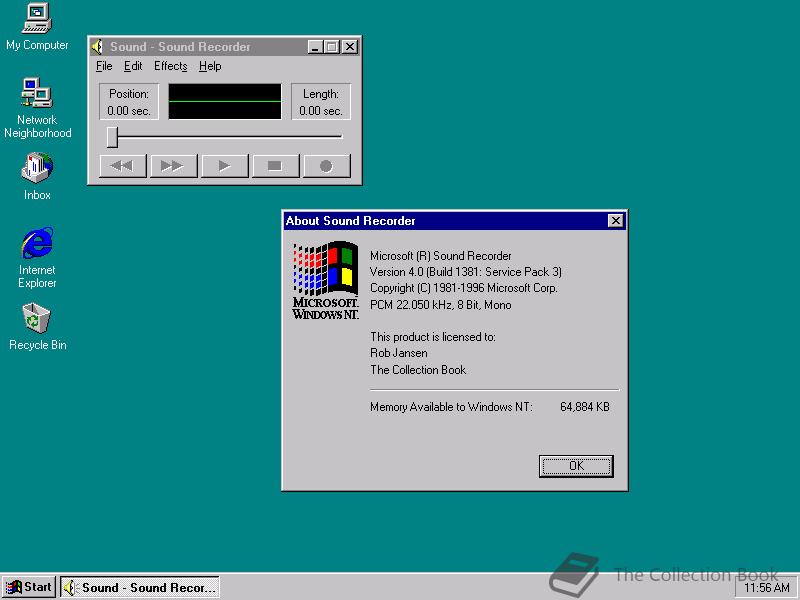Screen dimensions: 800x600
Task: Close the Sound Recorder window
Action: point(349,47)
